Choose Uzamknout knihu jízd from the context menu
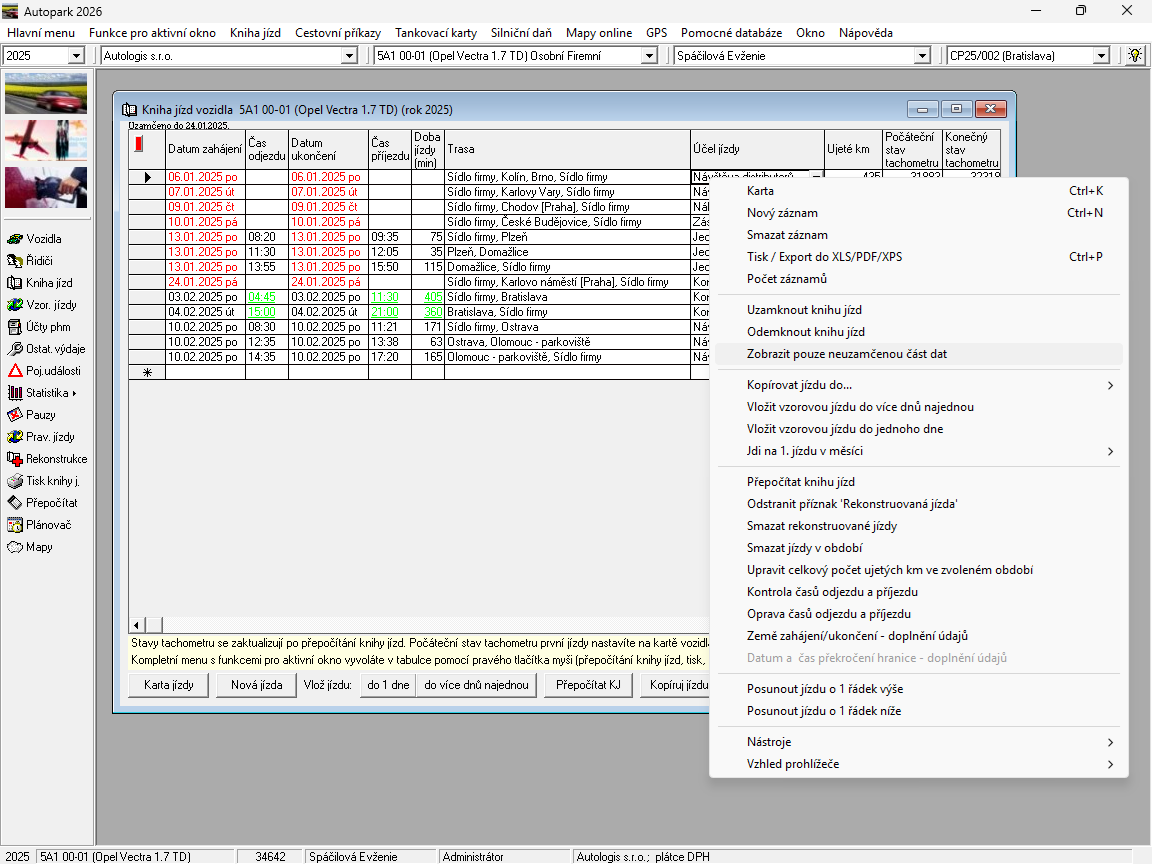1152x864 pixels. coord(804,310)
